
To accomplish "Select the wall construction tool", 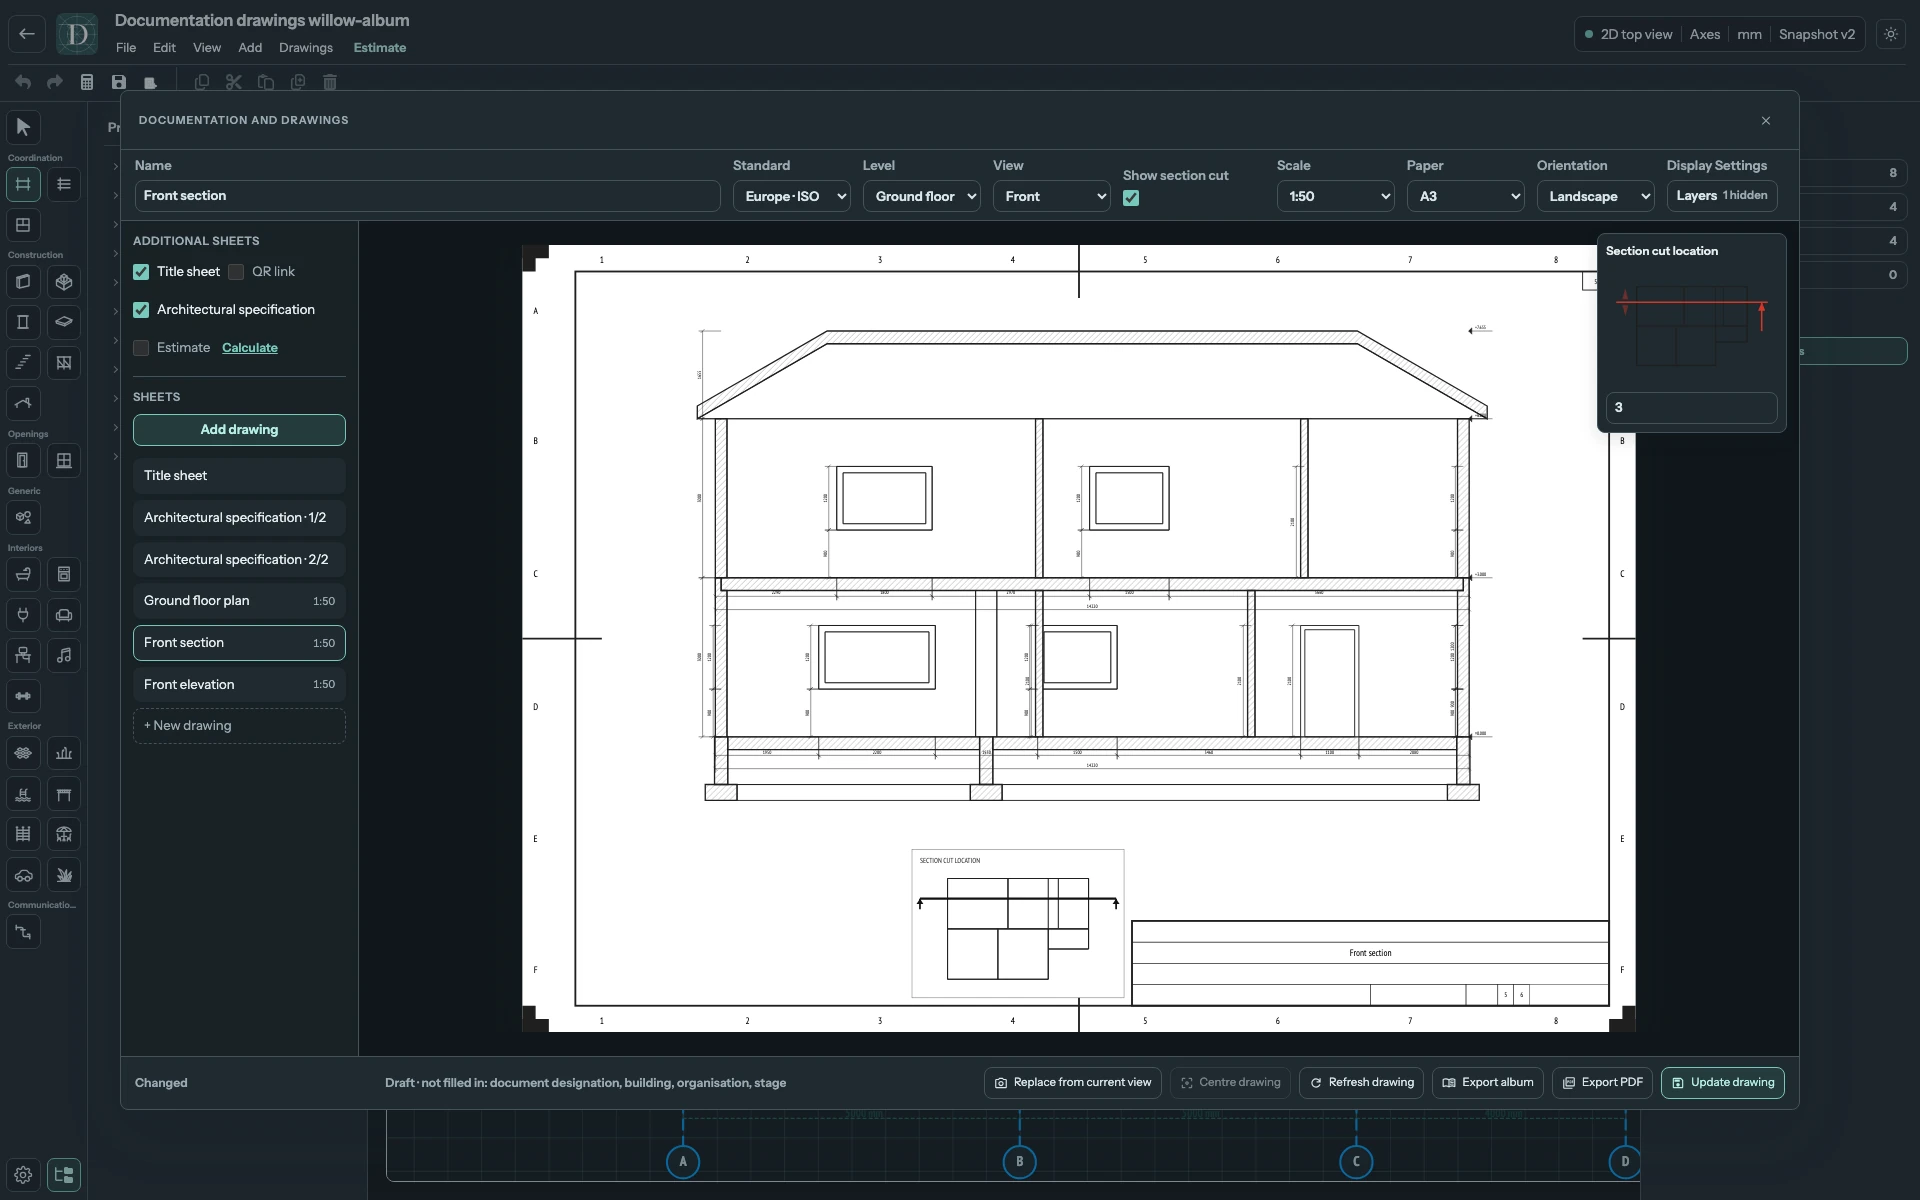I will pos(23,282).
